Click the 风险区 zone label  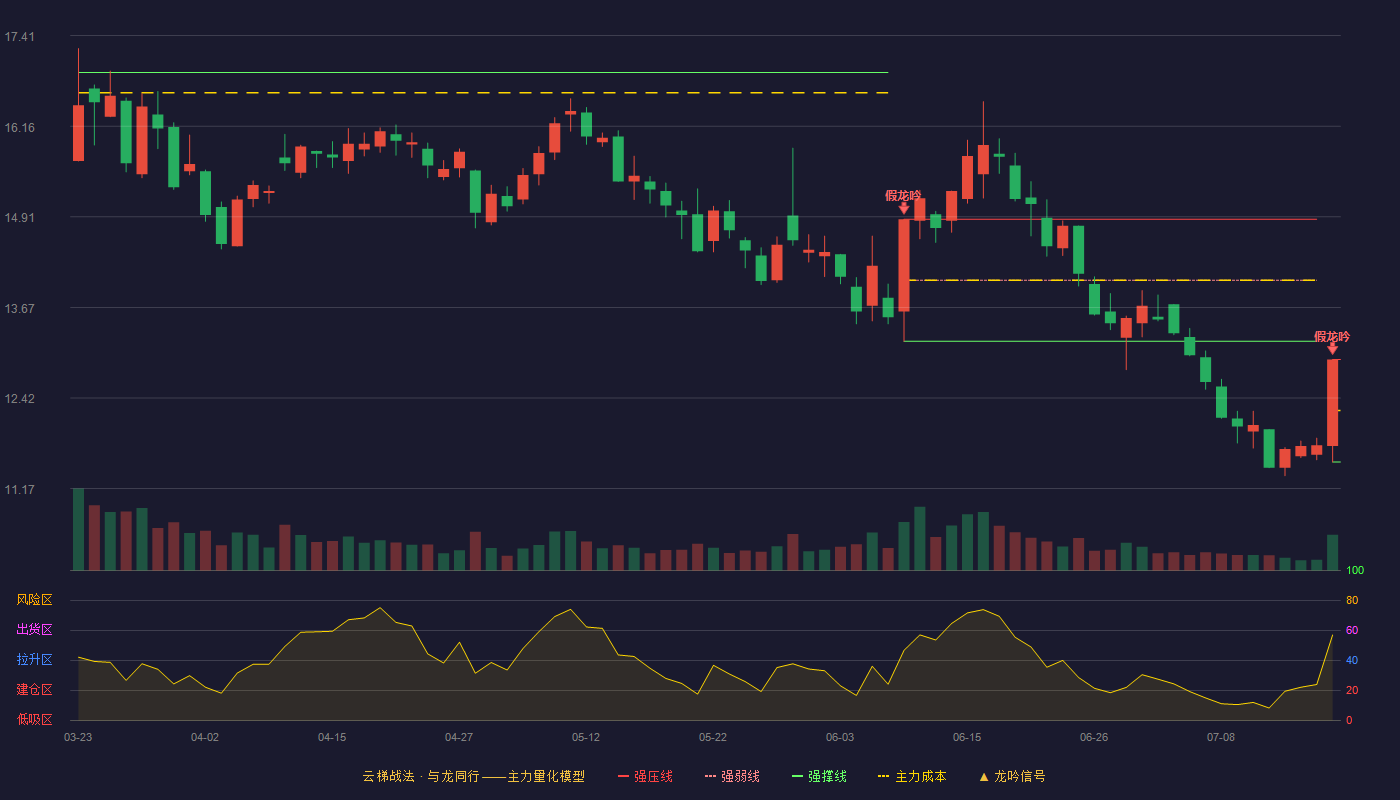tap(34, 600)
